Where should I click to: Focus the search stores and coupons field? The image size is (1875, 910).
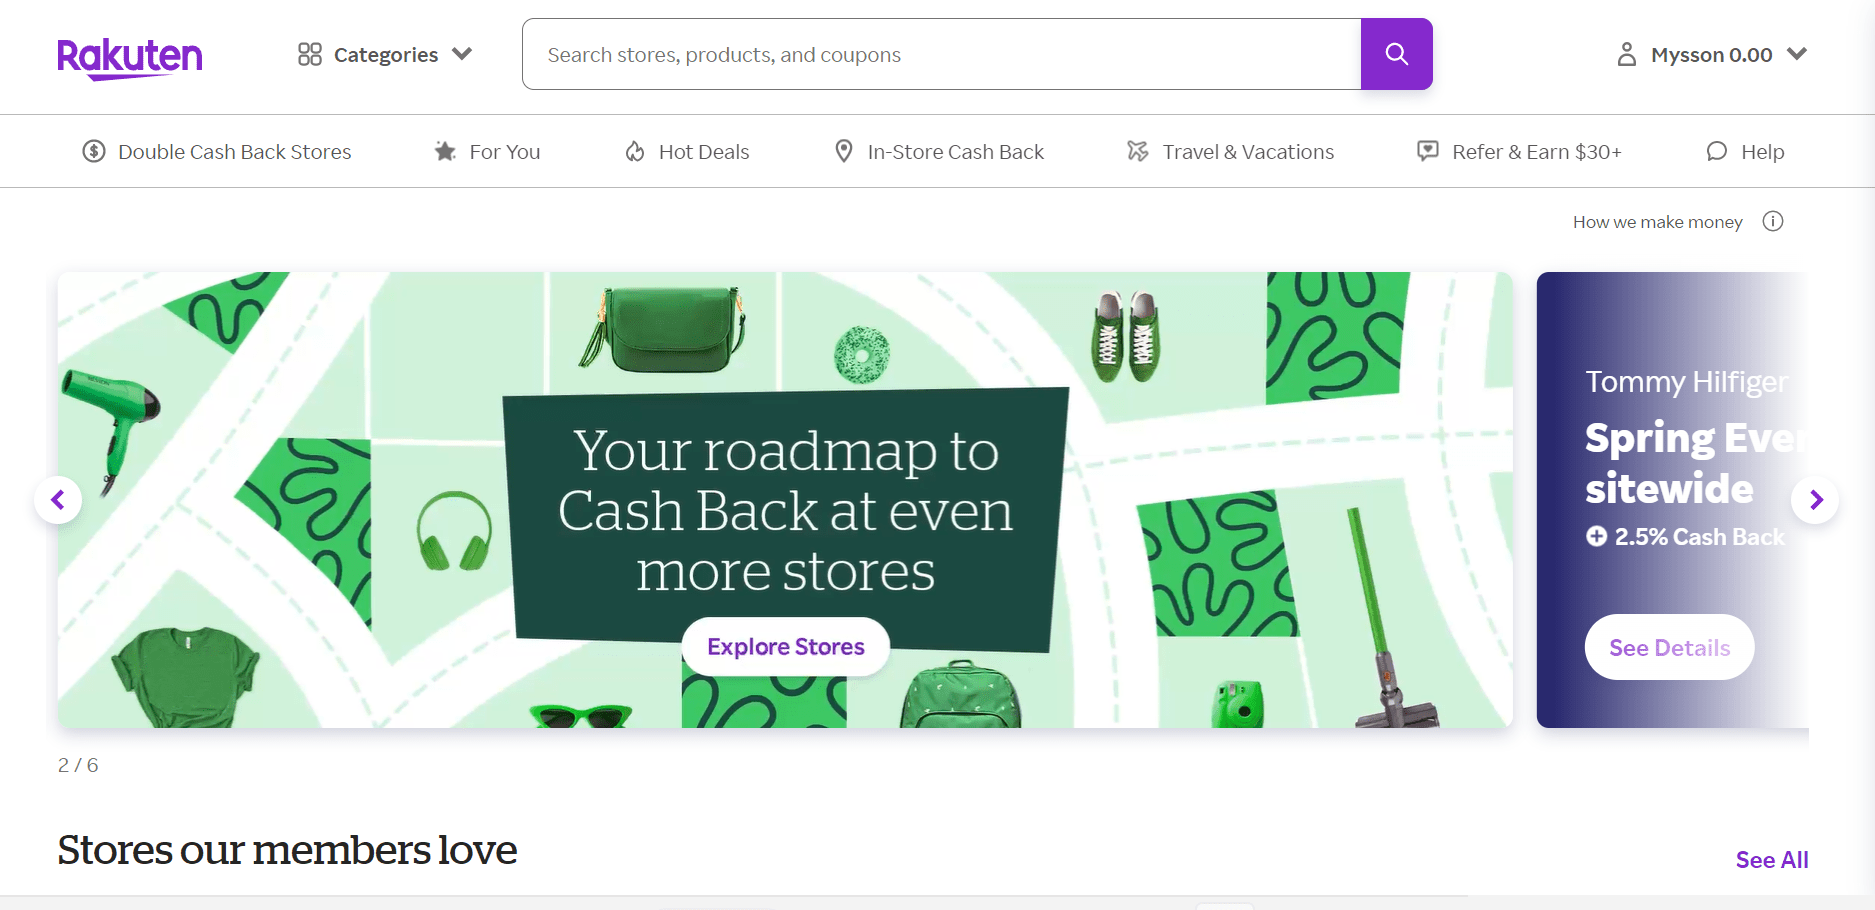point(941,54)
